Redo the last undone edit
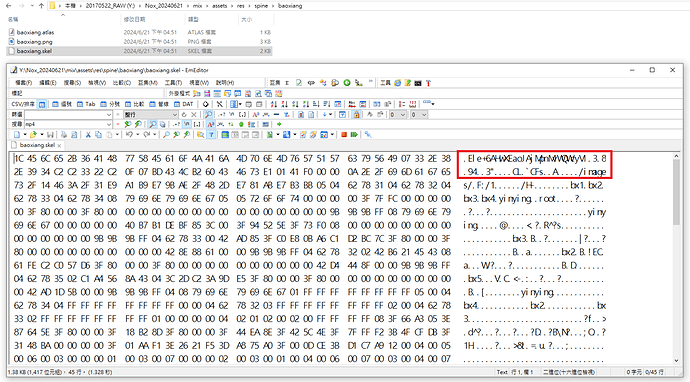 (147, 134)
